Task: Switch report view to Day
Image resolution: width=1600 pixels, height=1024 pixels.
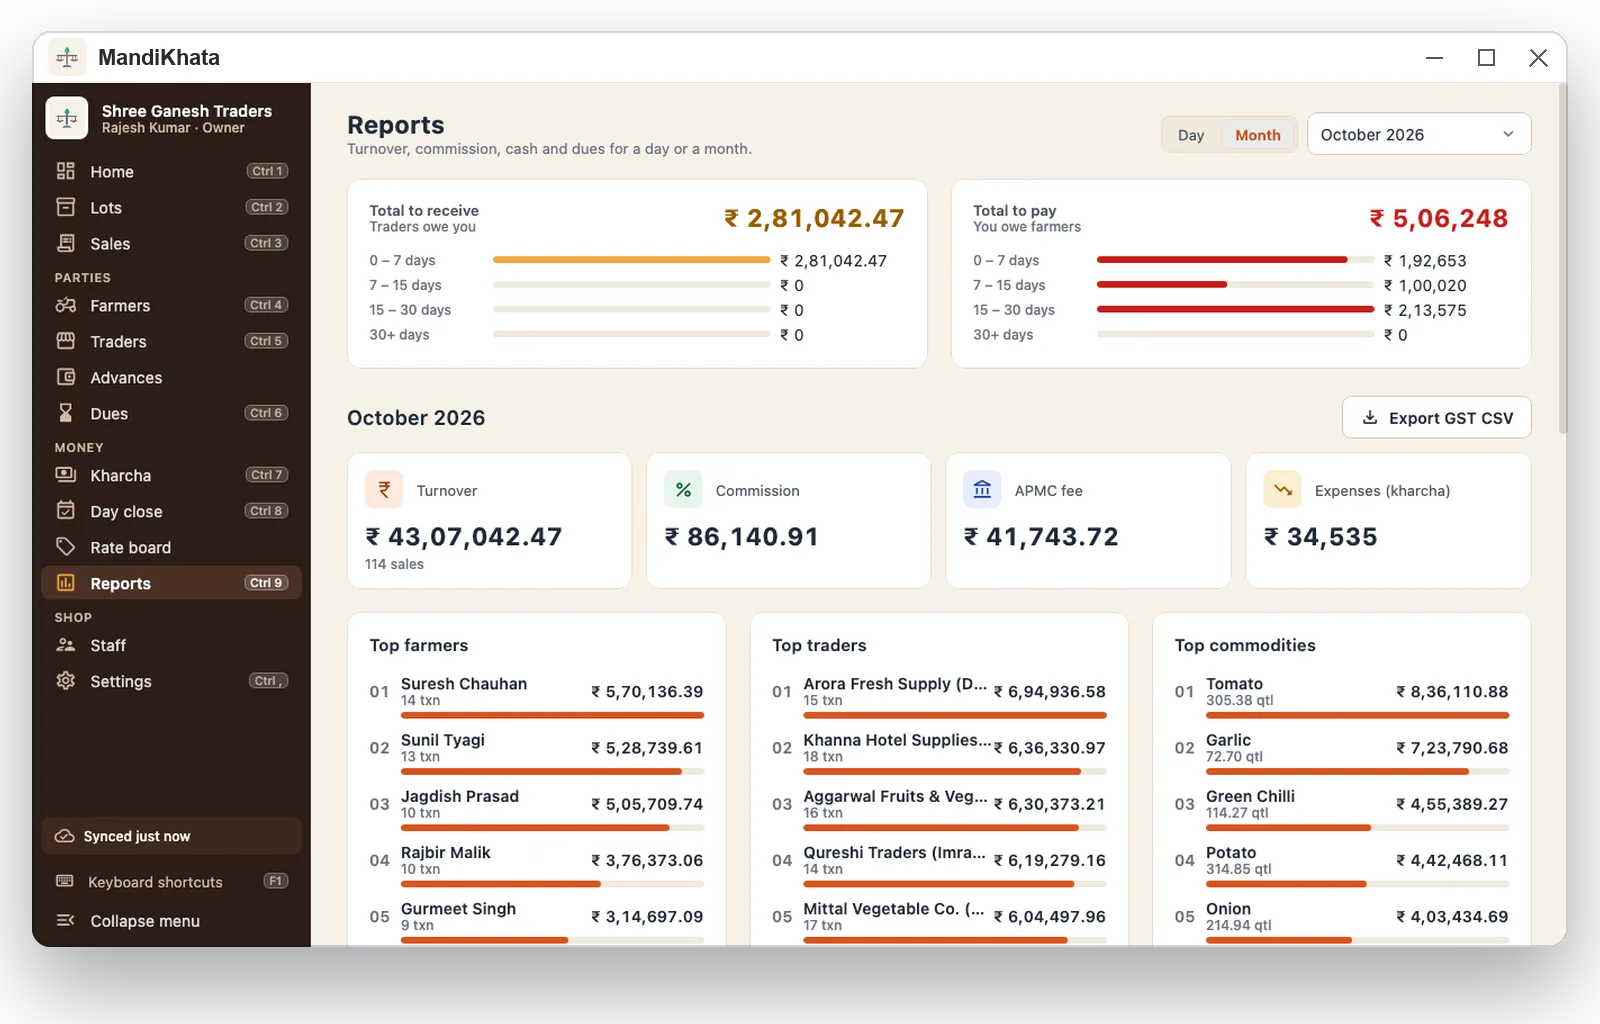Action: [x=1191, y=135]
